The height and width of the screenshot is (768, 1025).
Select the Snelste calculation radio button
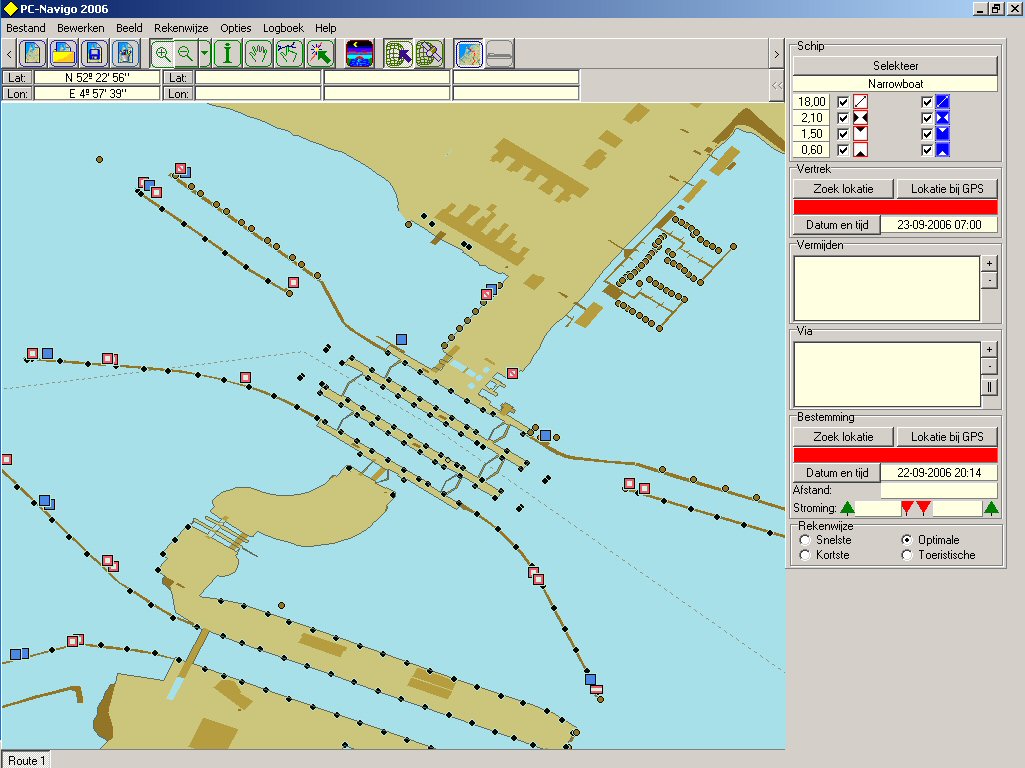806,540
